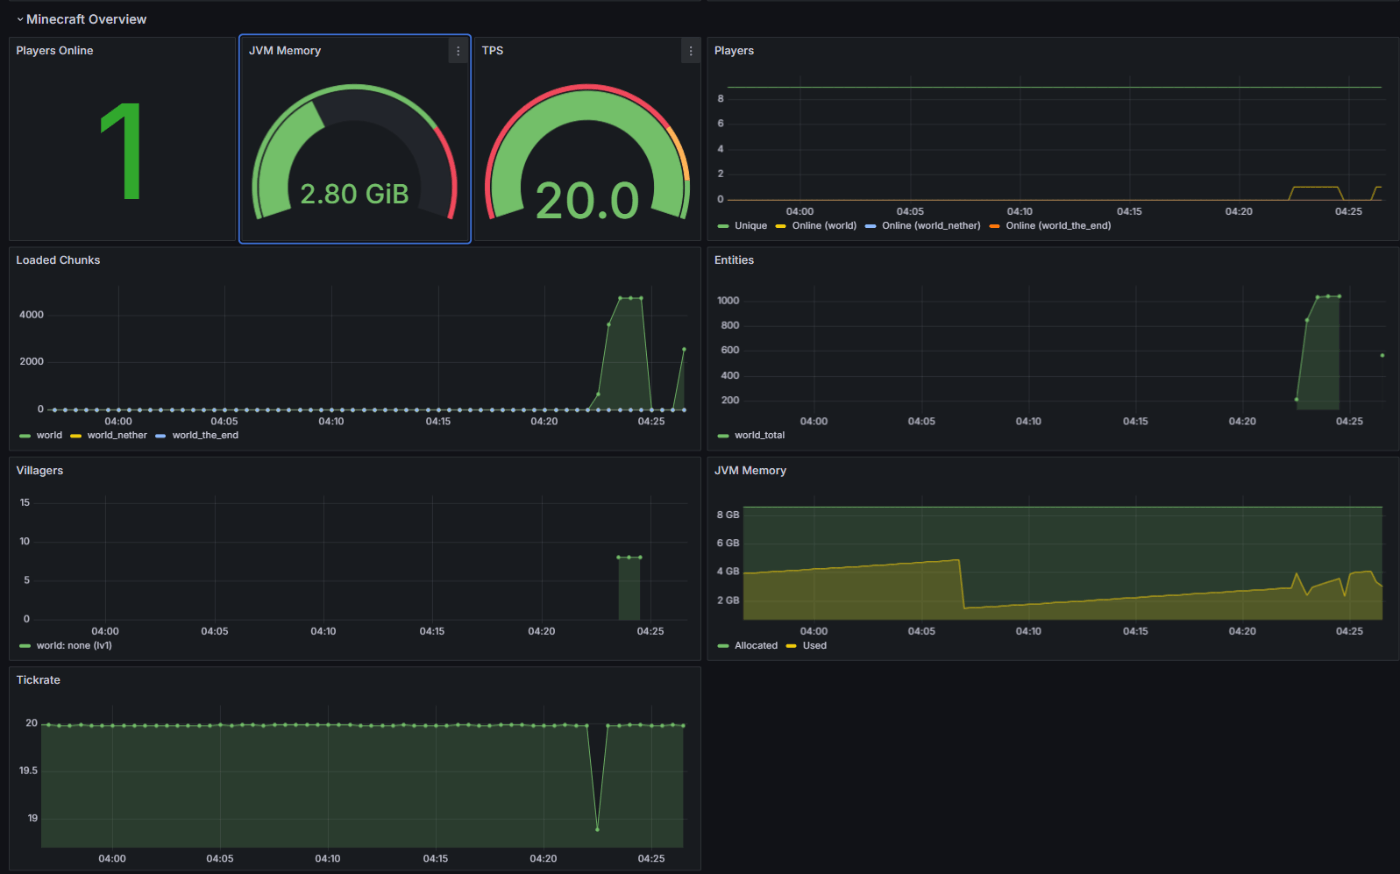
Task: Click the Tickrate dip data point
Action: (x=597, y=829)
